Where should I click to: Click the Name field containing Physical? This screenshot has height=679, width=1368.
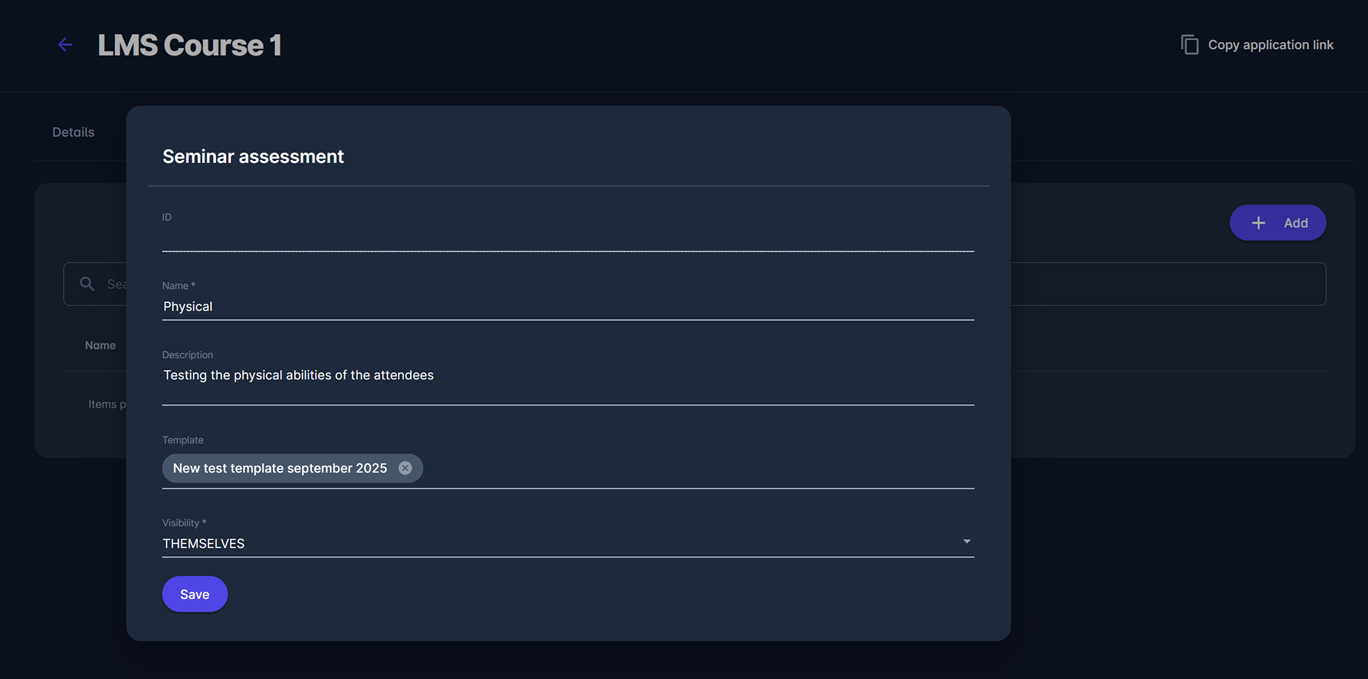pos(567,306)
